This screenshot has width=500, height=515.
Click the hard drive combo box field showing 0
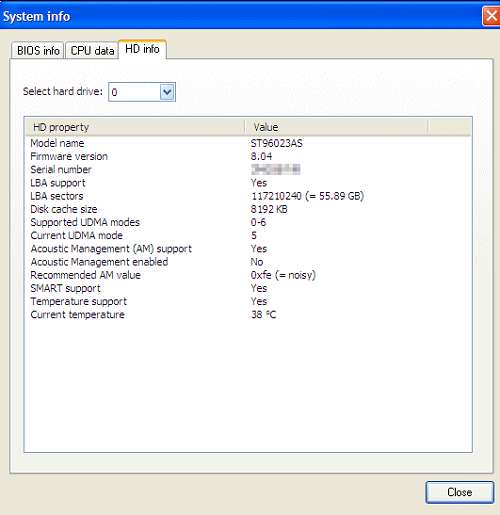tap(142, 92)
